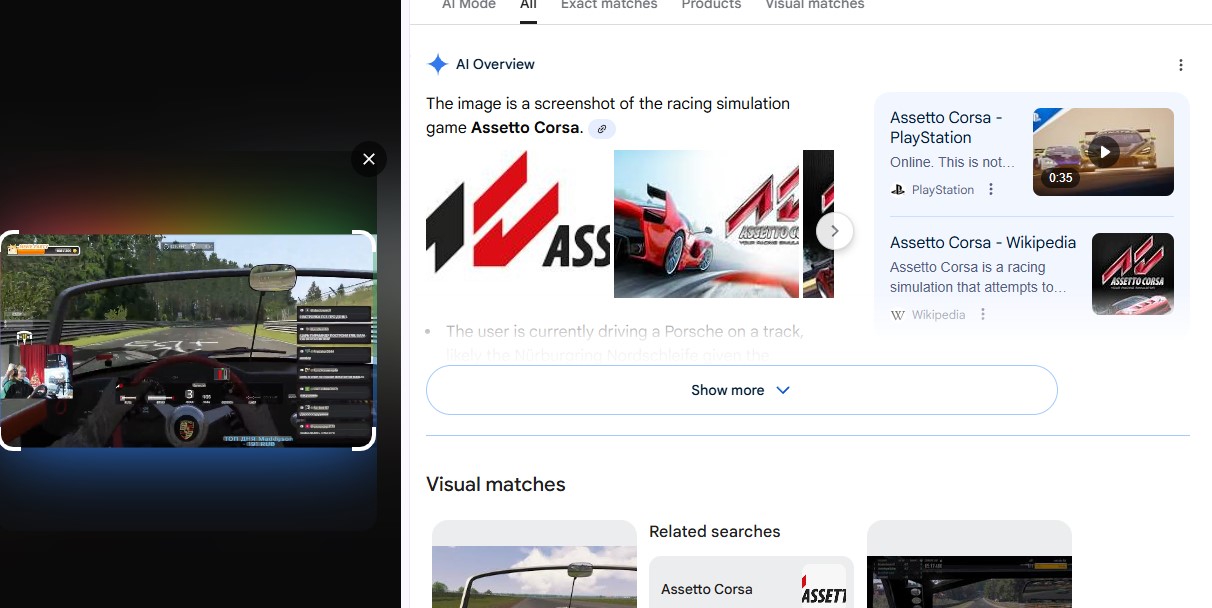The height and width of the screenshot is (608, 1212).
Task: Open the Assetto Corsa - Wikipedia link
Action: pos(983,242)
